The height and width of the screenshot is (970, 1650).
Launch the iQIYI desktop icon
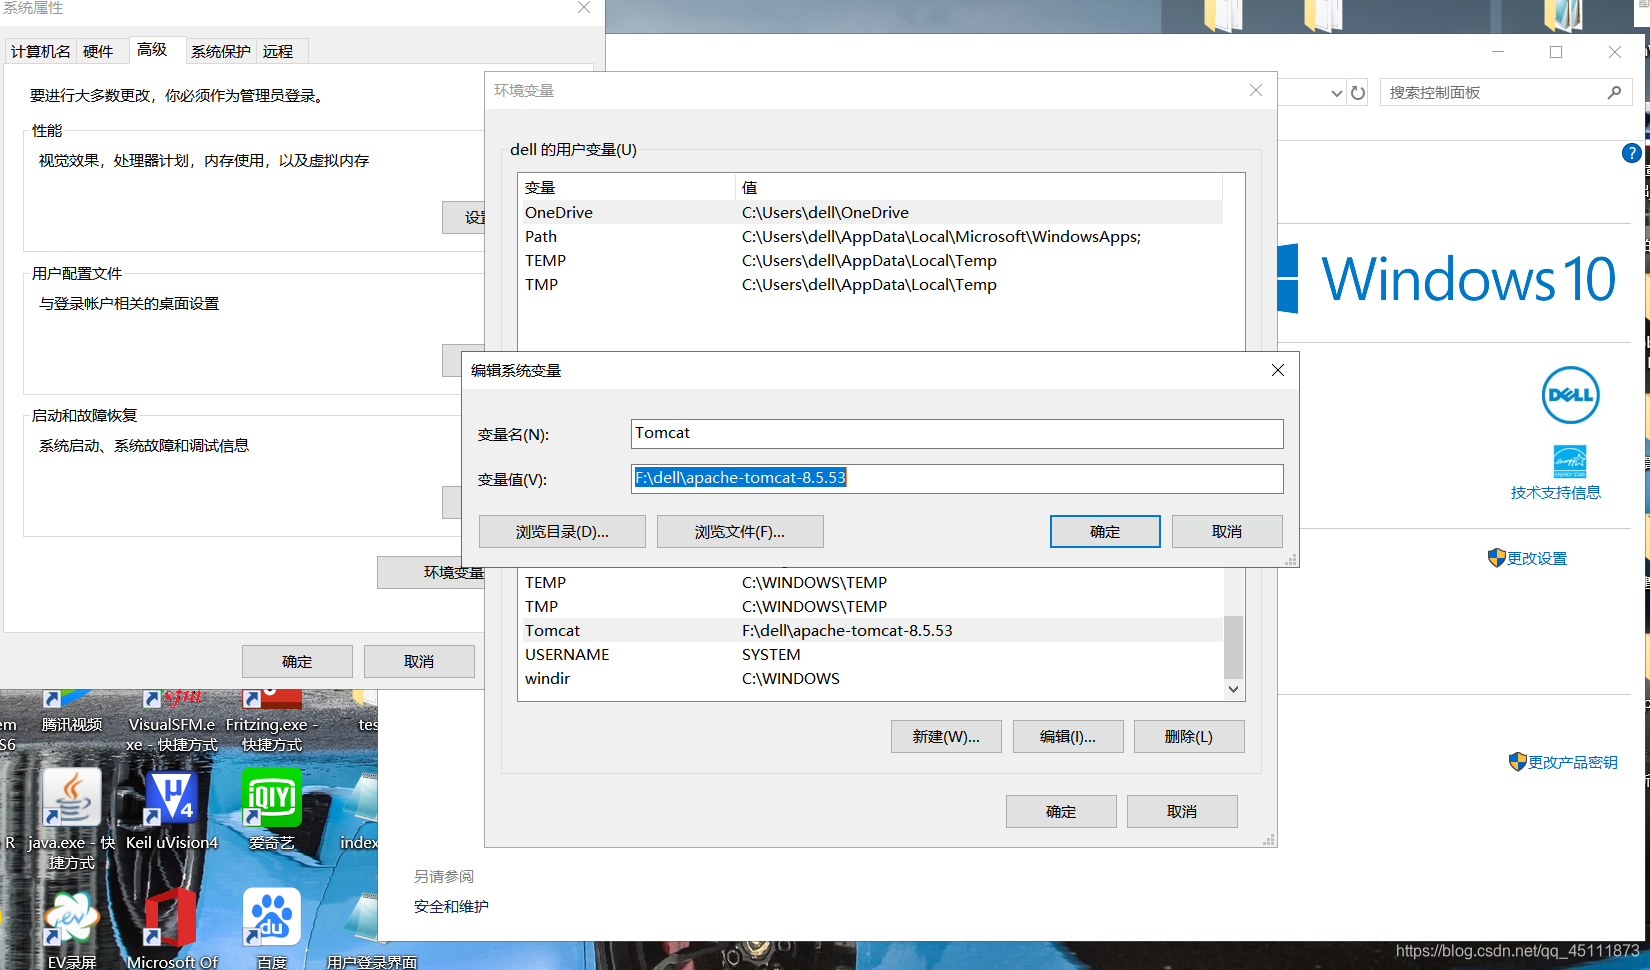coord(272,798)
